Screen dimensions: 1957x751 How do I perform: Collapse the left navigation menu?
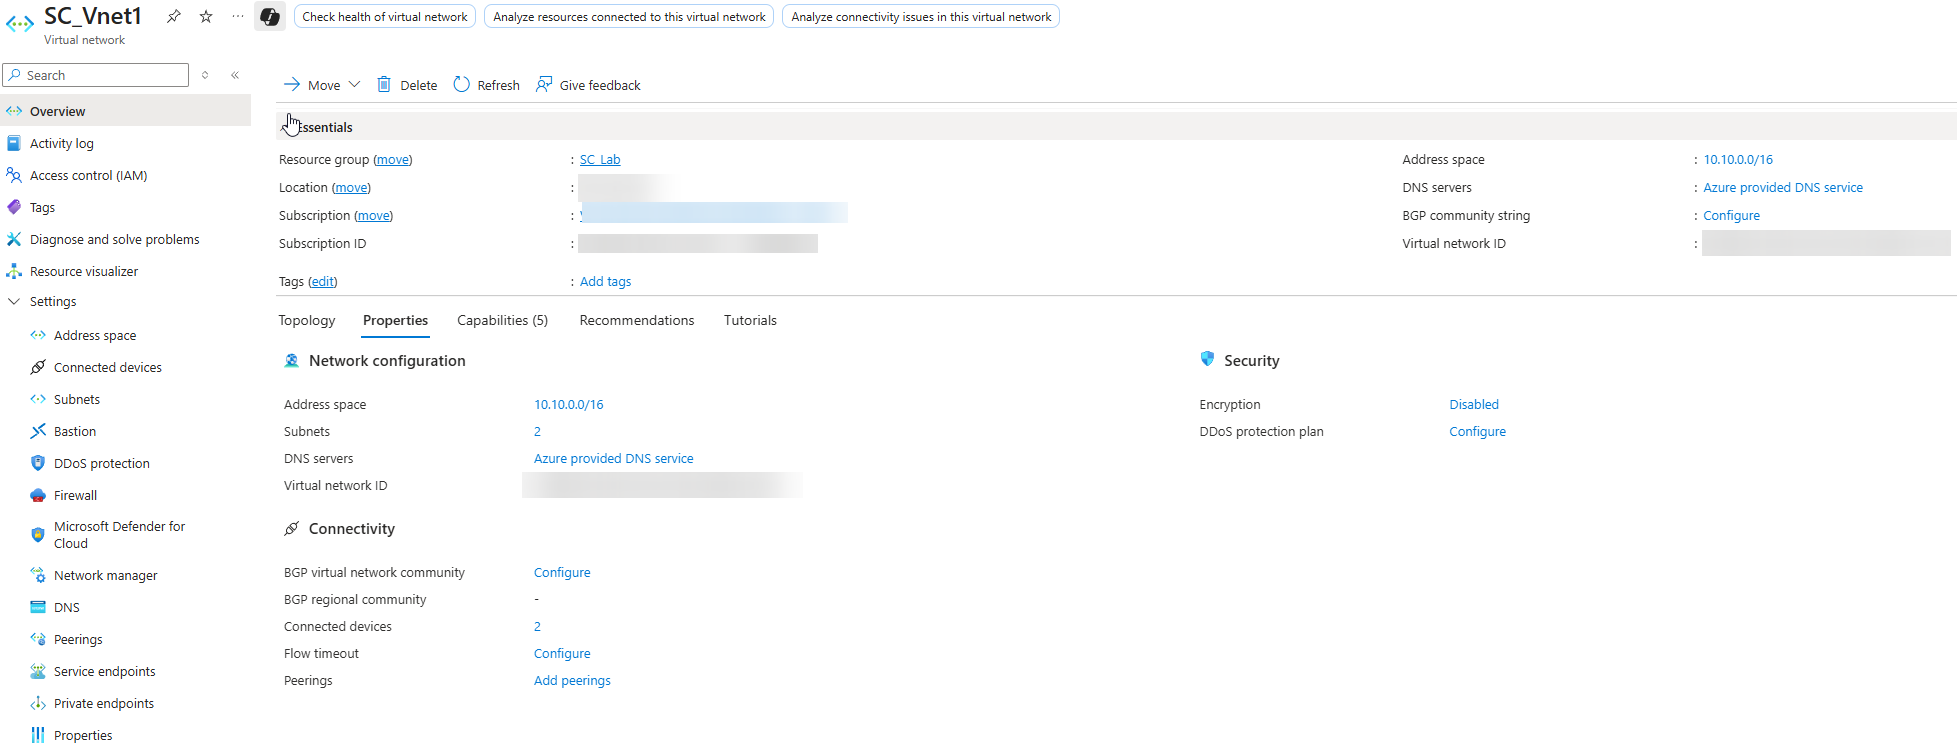tap(235, 75)
